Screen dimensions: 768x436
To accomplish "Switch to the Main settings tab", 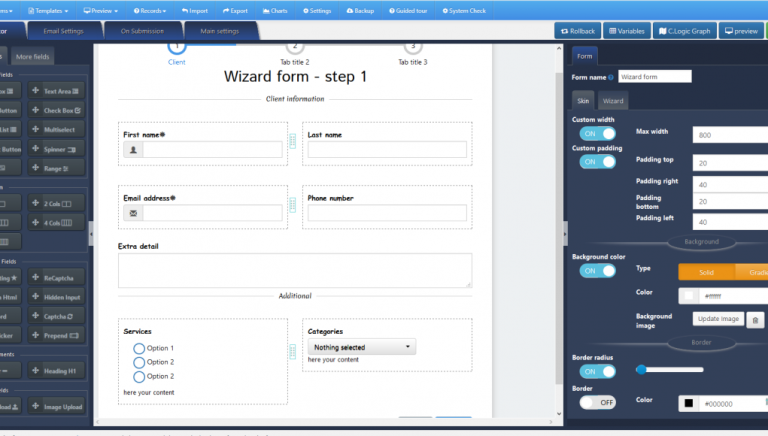I will tap(219, 31).
